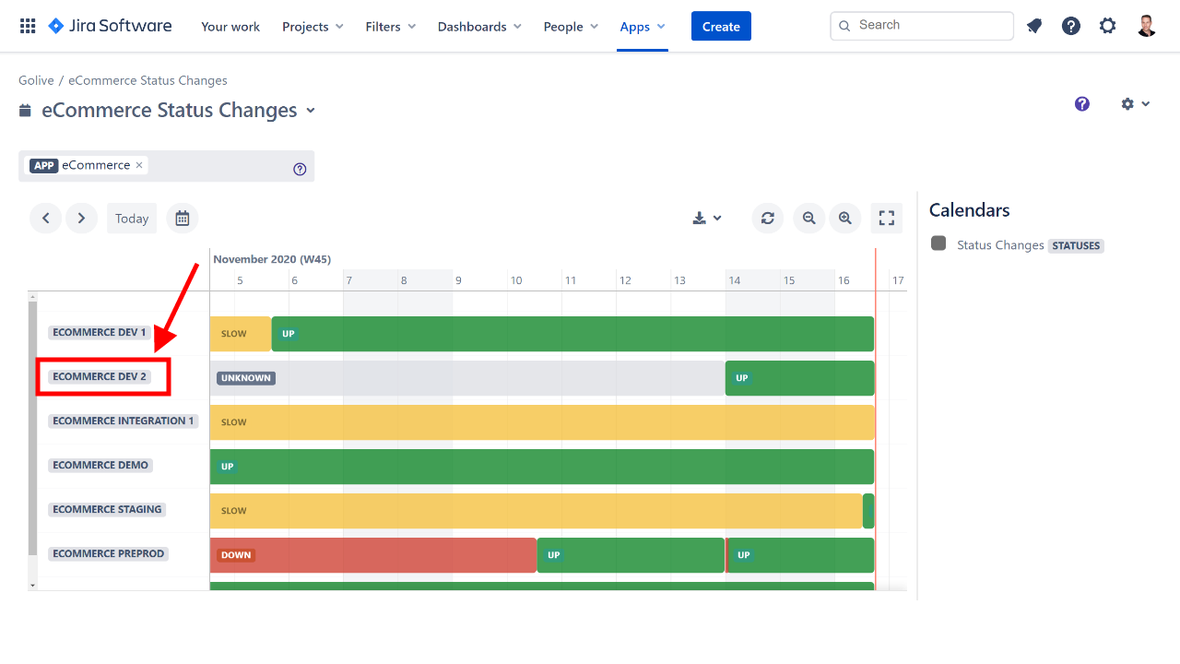Viewport: 1180px width, 664px height.
Task: Remove the eCommerce app filter tag
Action: [140, 165]
